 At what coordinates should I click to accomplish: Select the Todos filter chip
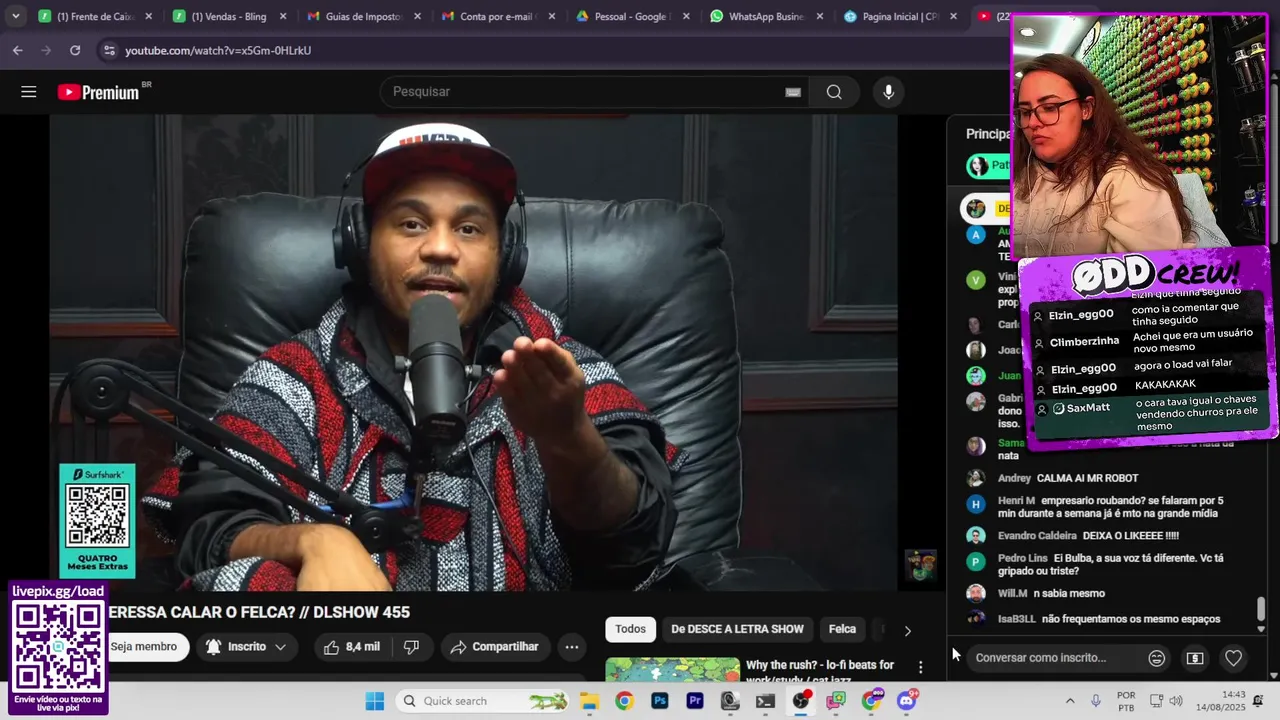(x=630, y=629)
